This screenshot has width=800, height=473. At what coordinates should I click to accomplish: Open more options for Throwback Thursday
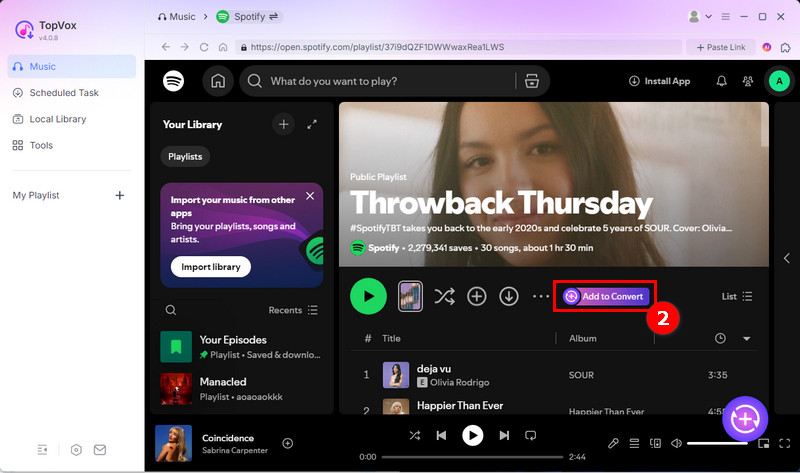(x=541, y=296)
